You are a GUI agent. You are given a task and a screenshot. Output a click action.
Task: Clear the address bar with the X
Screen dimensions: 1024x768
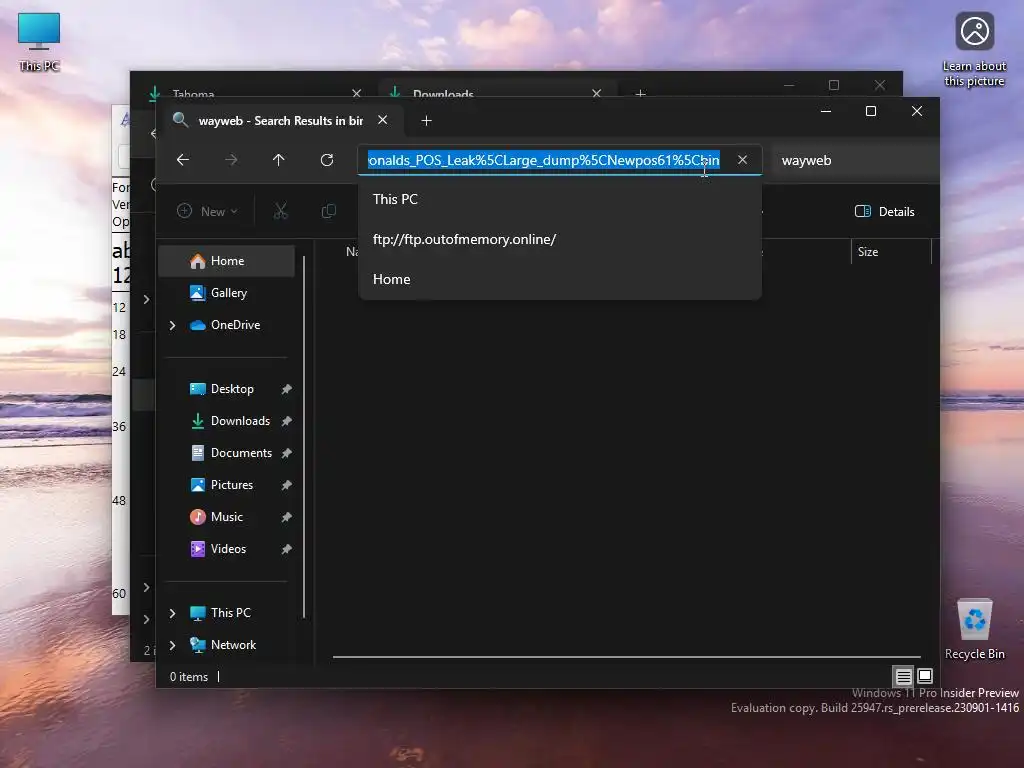[x=743, y=160]
